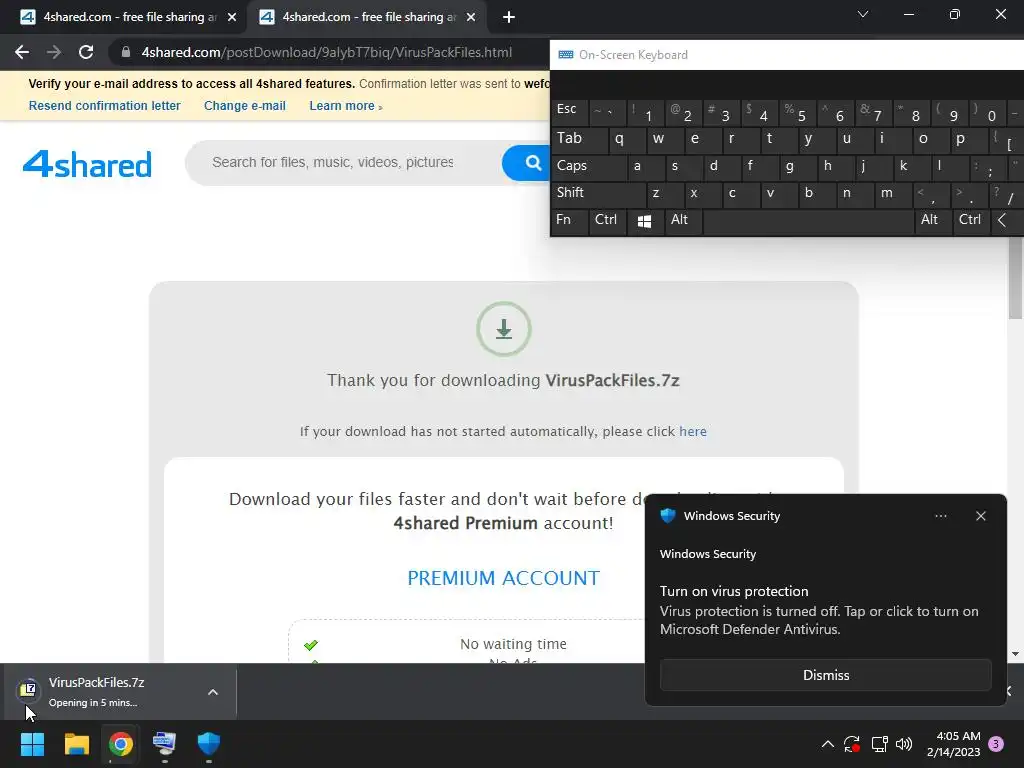Open the clock showing 4:05 AM
Viewport: 1024px width, 768px height.
(953, 744)
